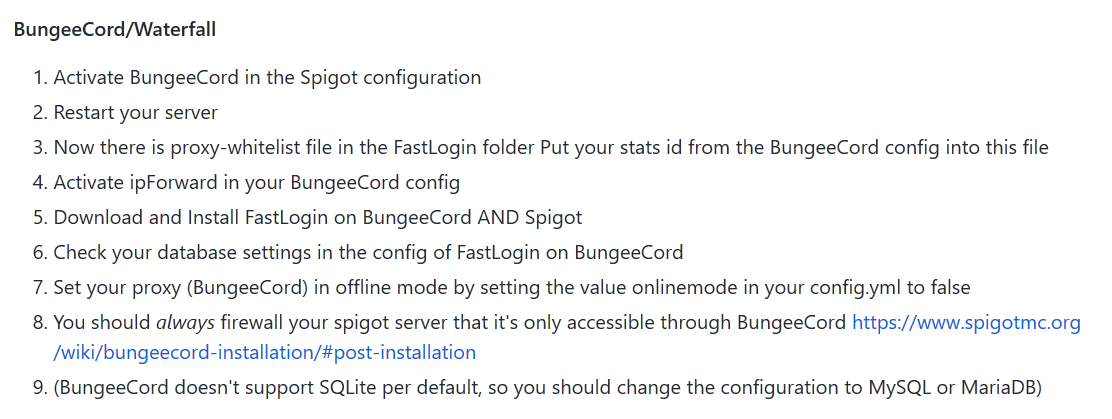Click the "Restart your server" step

[x=136, y=112]
